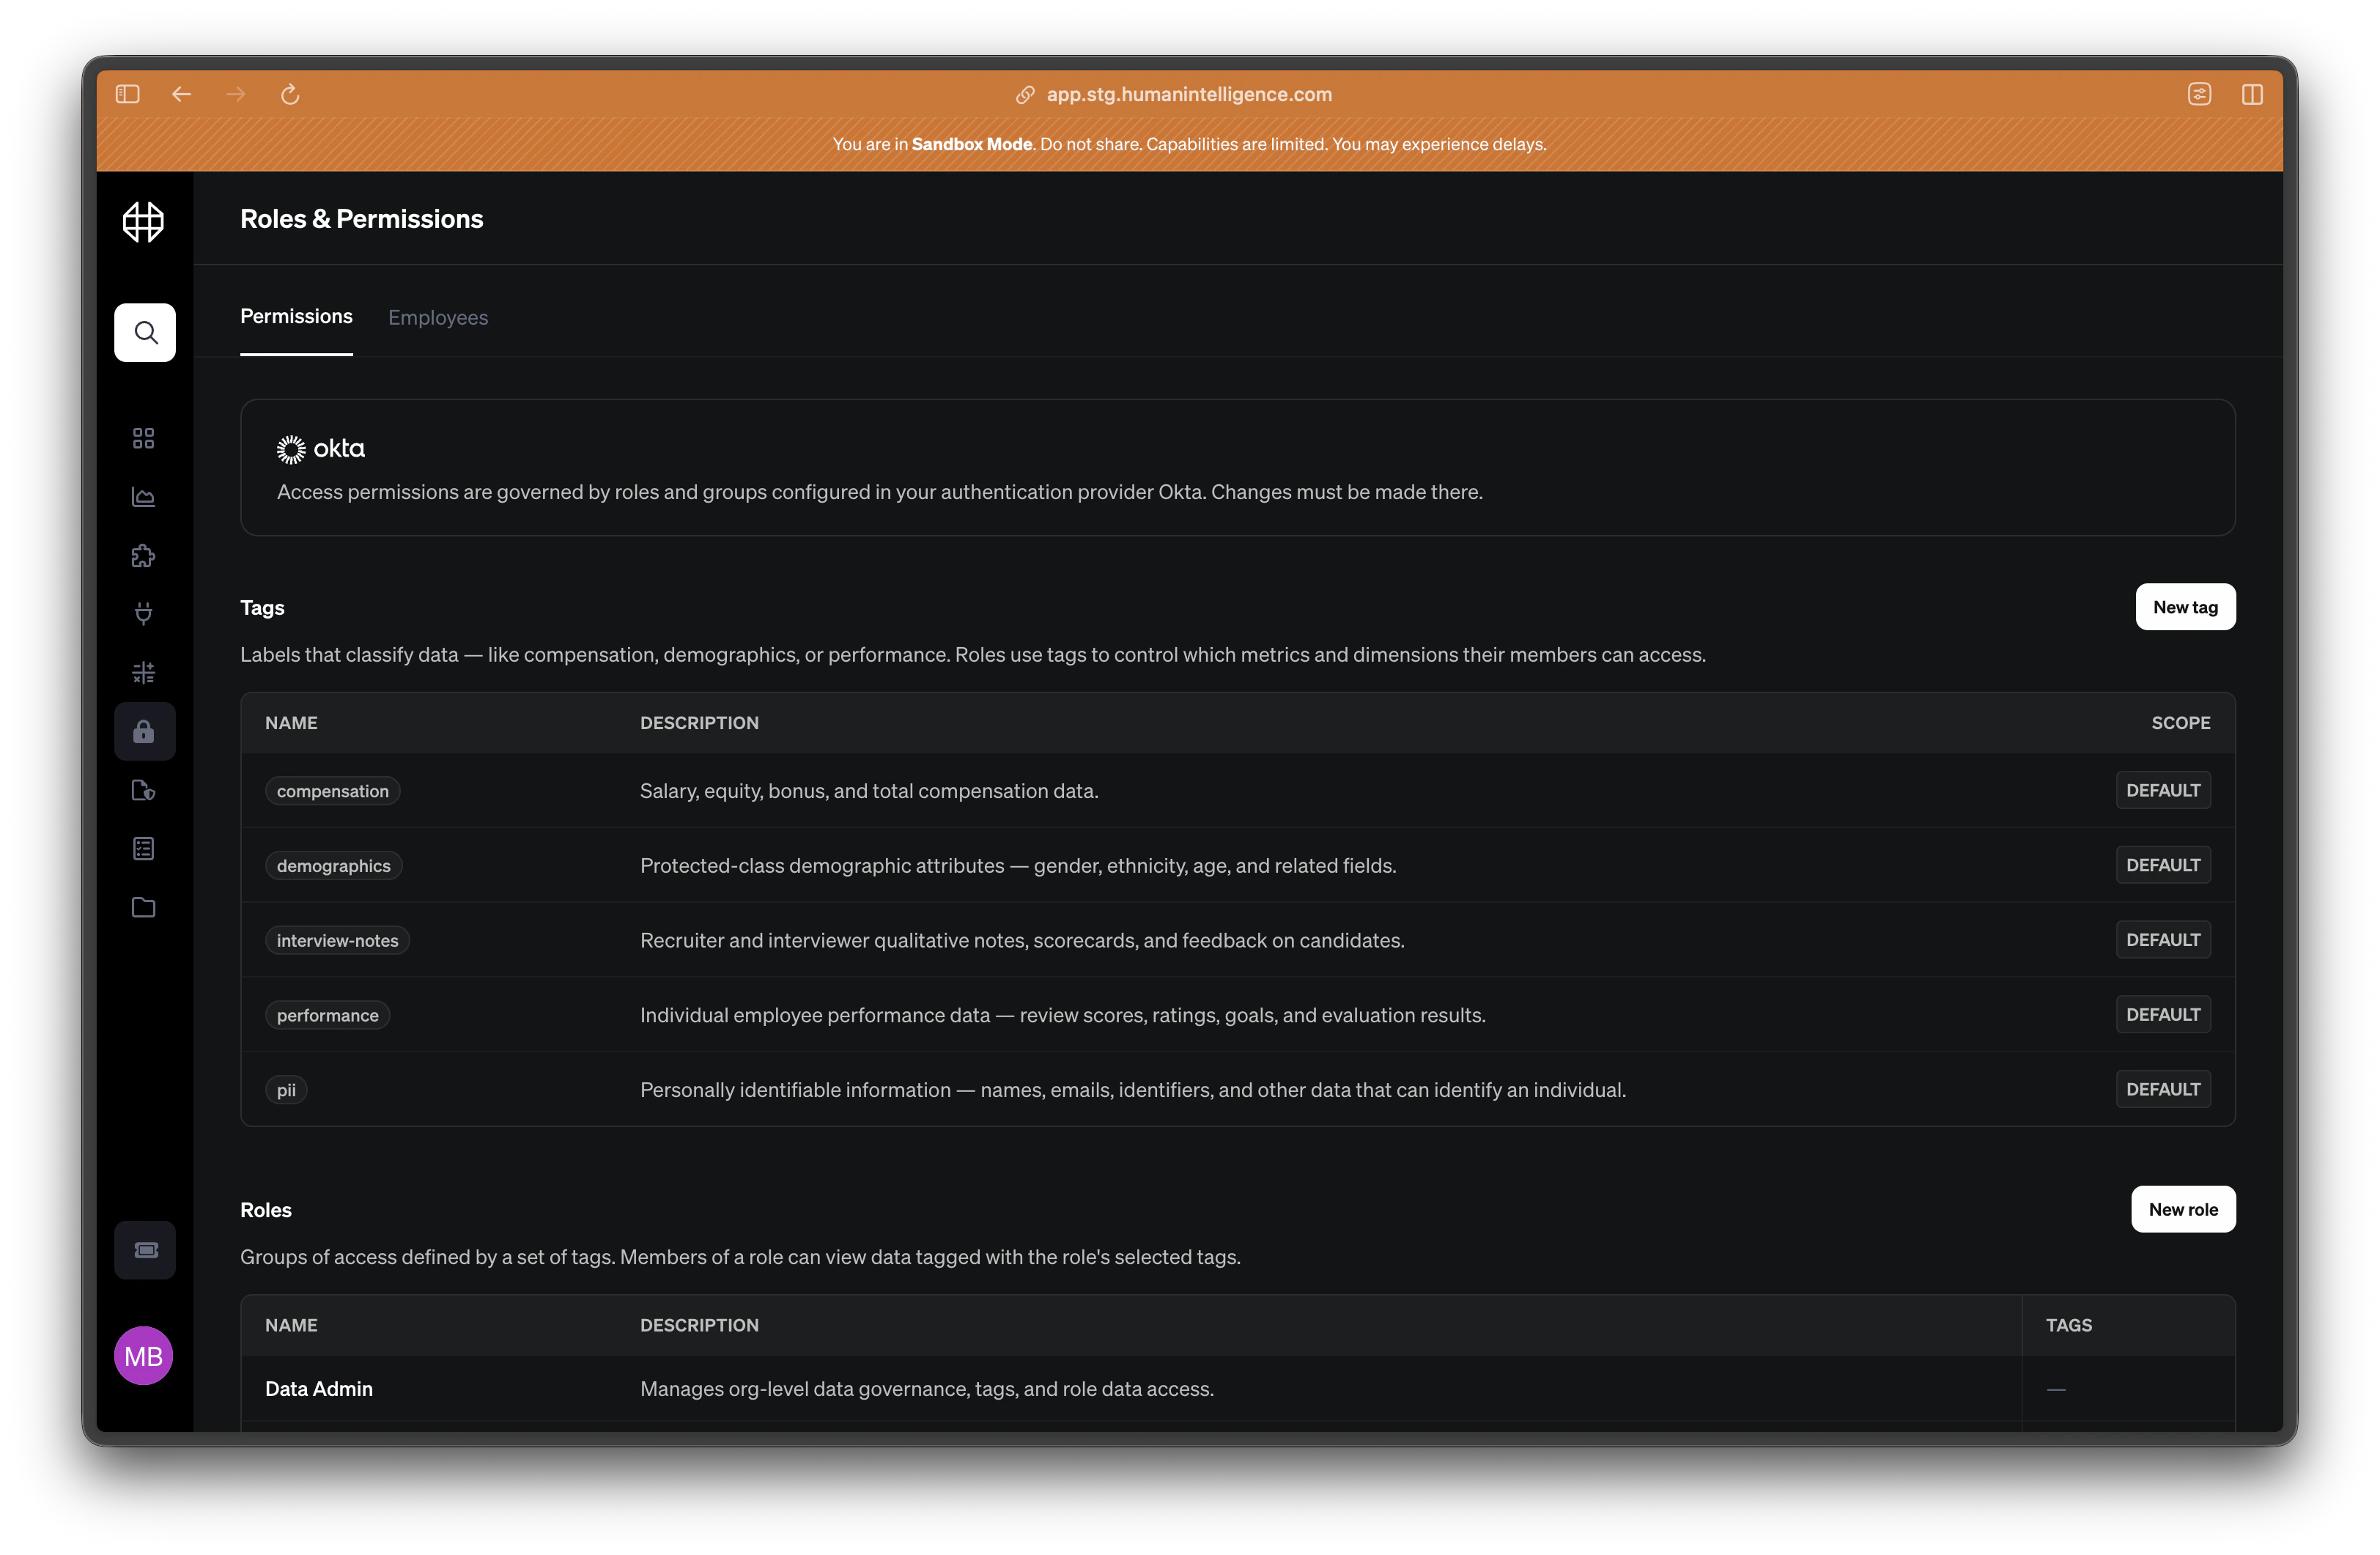Click the Tags table NAME column header
2380x1555 pixels.
pyautogui.click(x=291, y=723)
